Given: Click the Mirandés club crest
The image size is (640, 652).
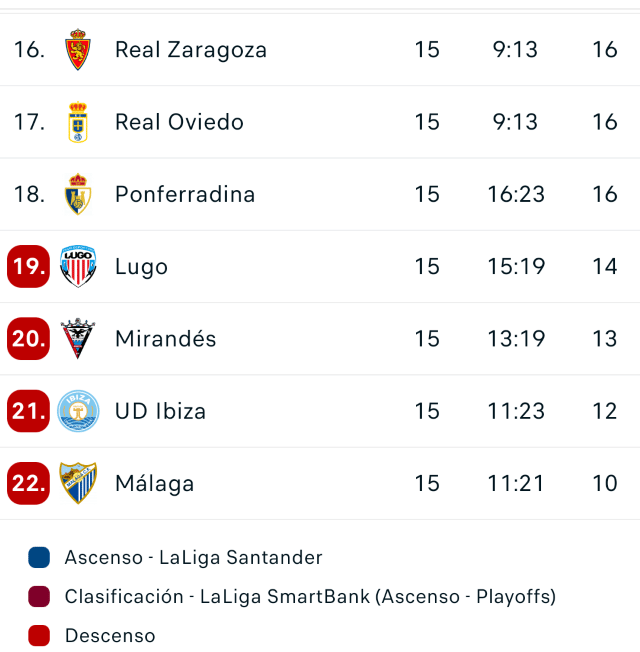Looking at the screenshot, I should coord(78,339).
